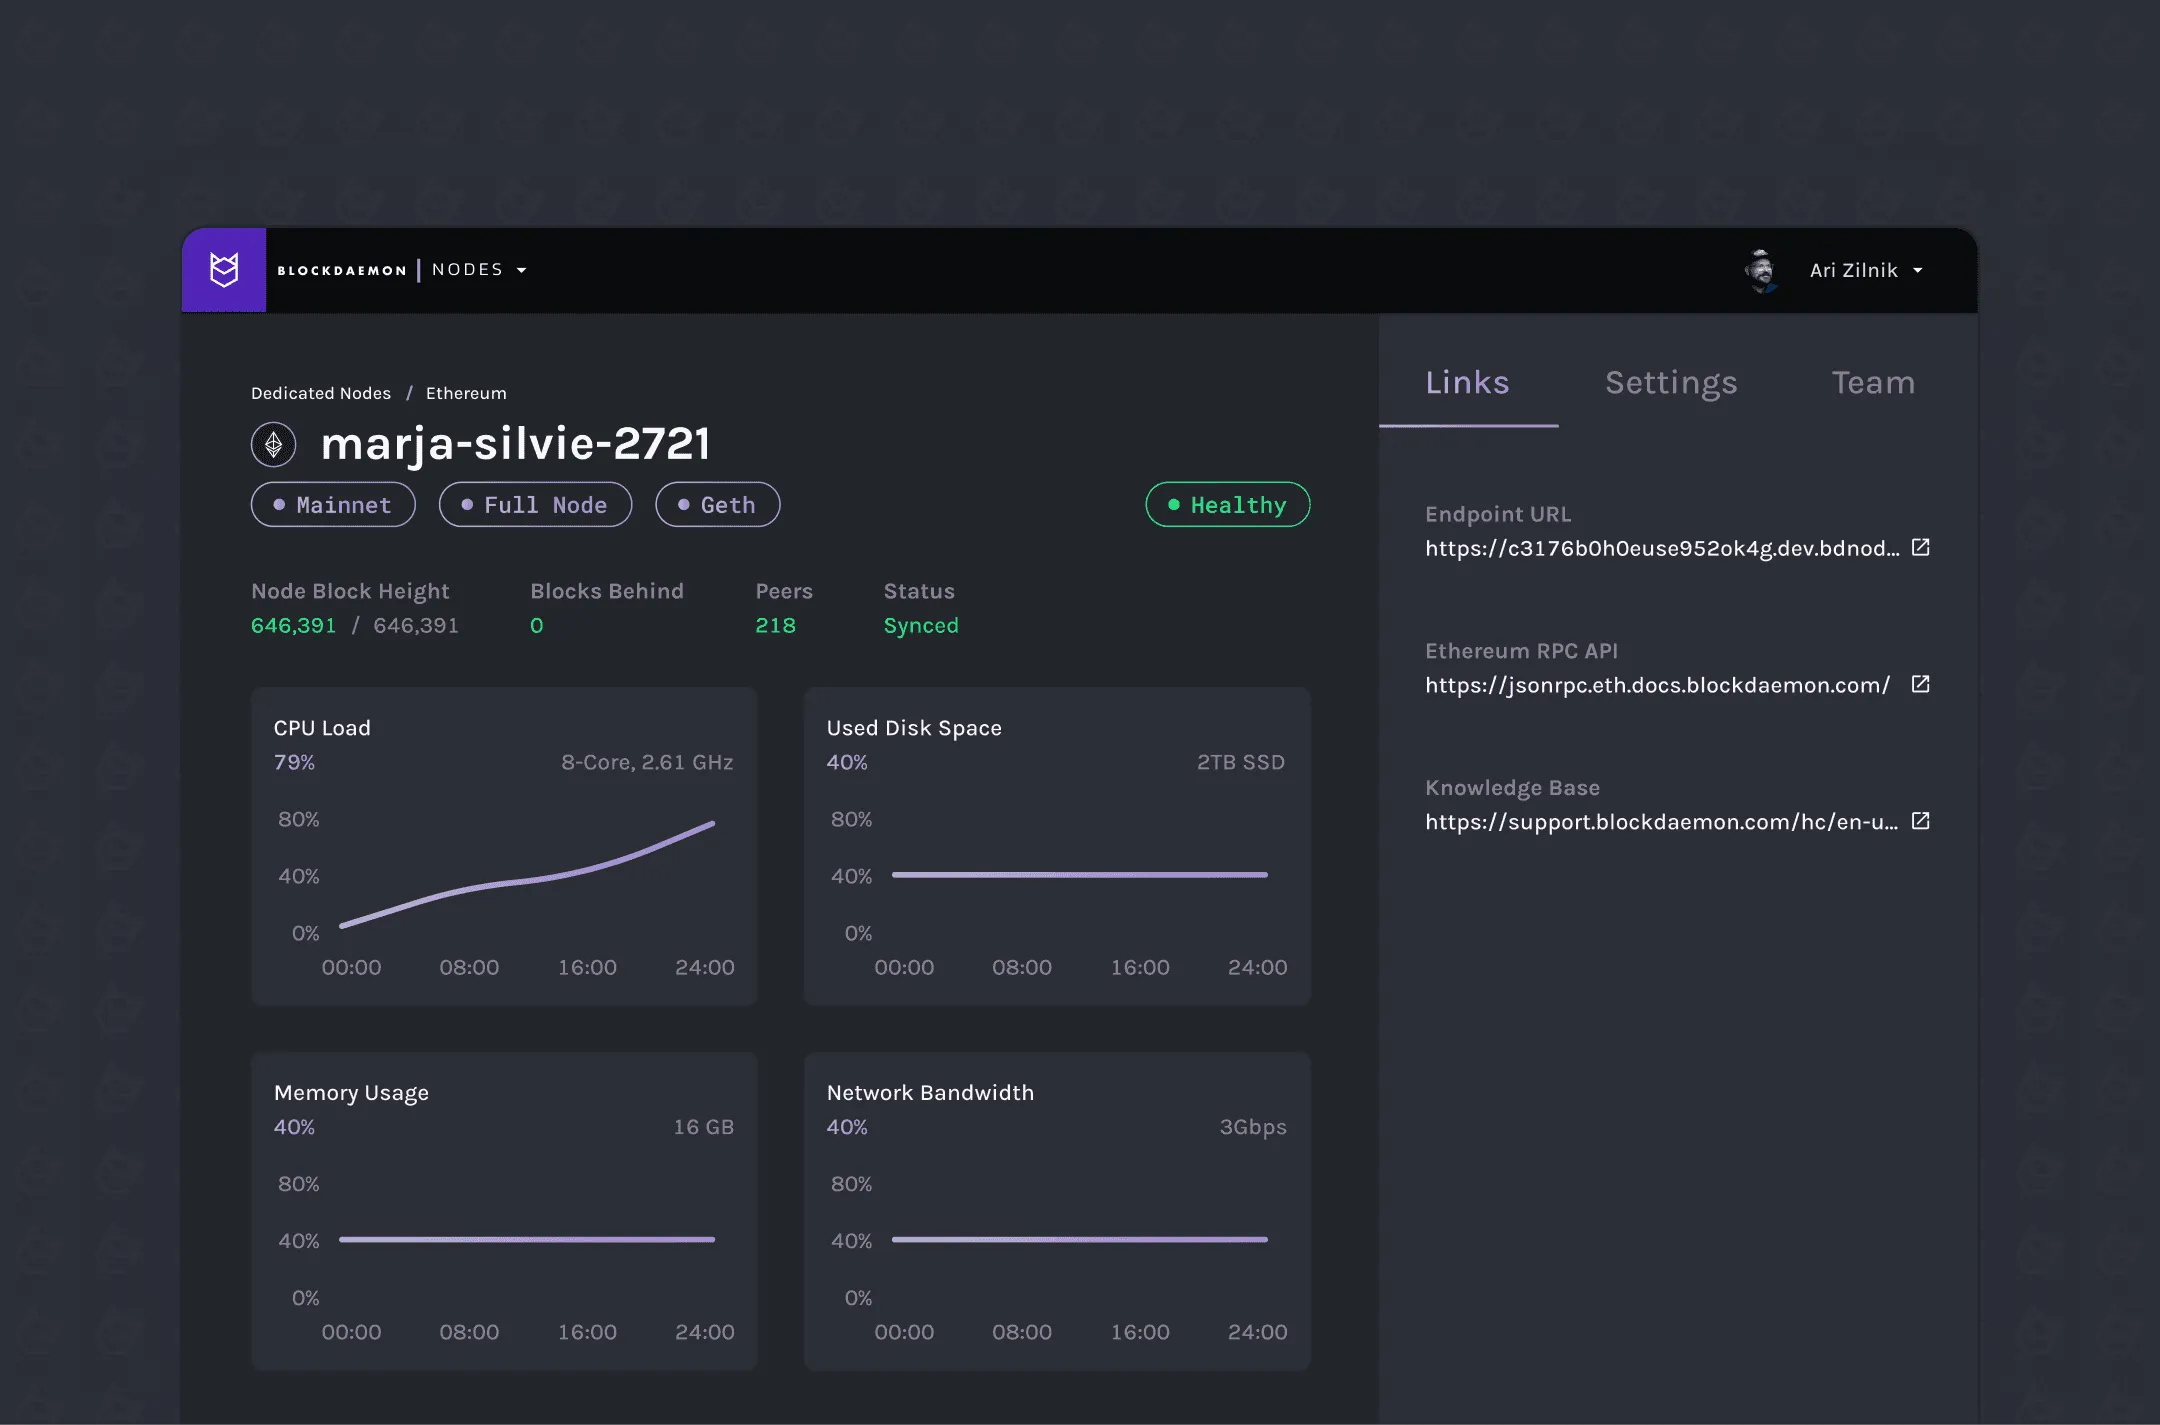2160x1425 pixels.
Task: Select the Links tab
Action: pyautogui.click(x=1467, y=383)
